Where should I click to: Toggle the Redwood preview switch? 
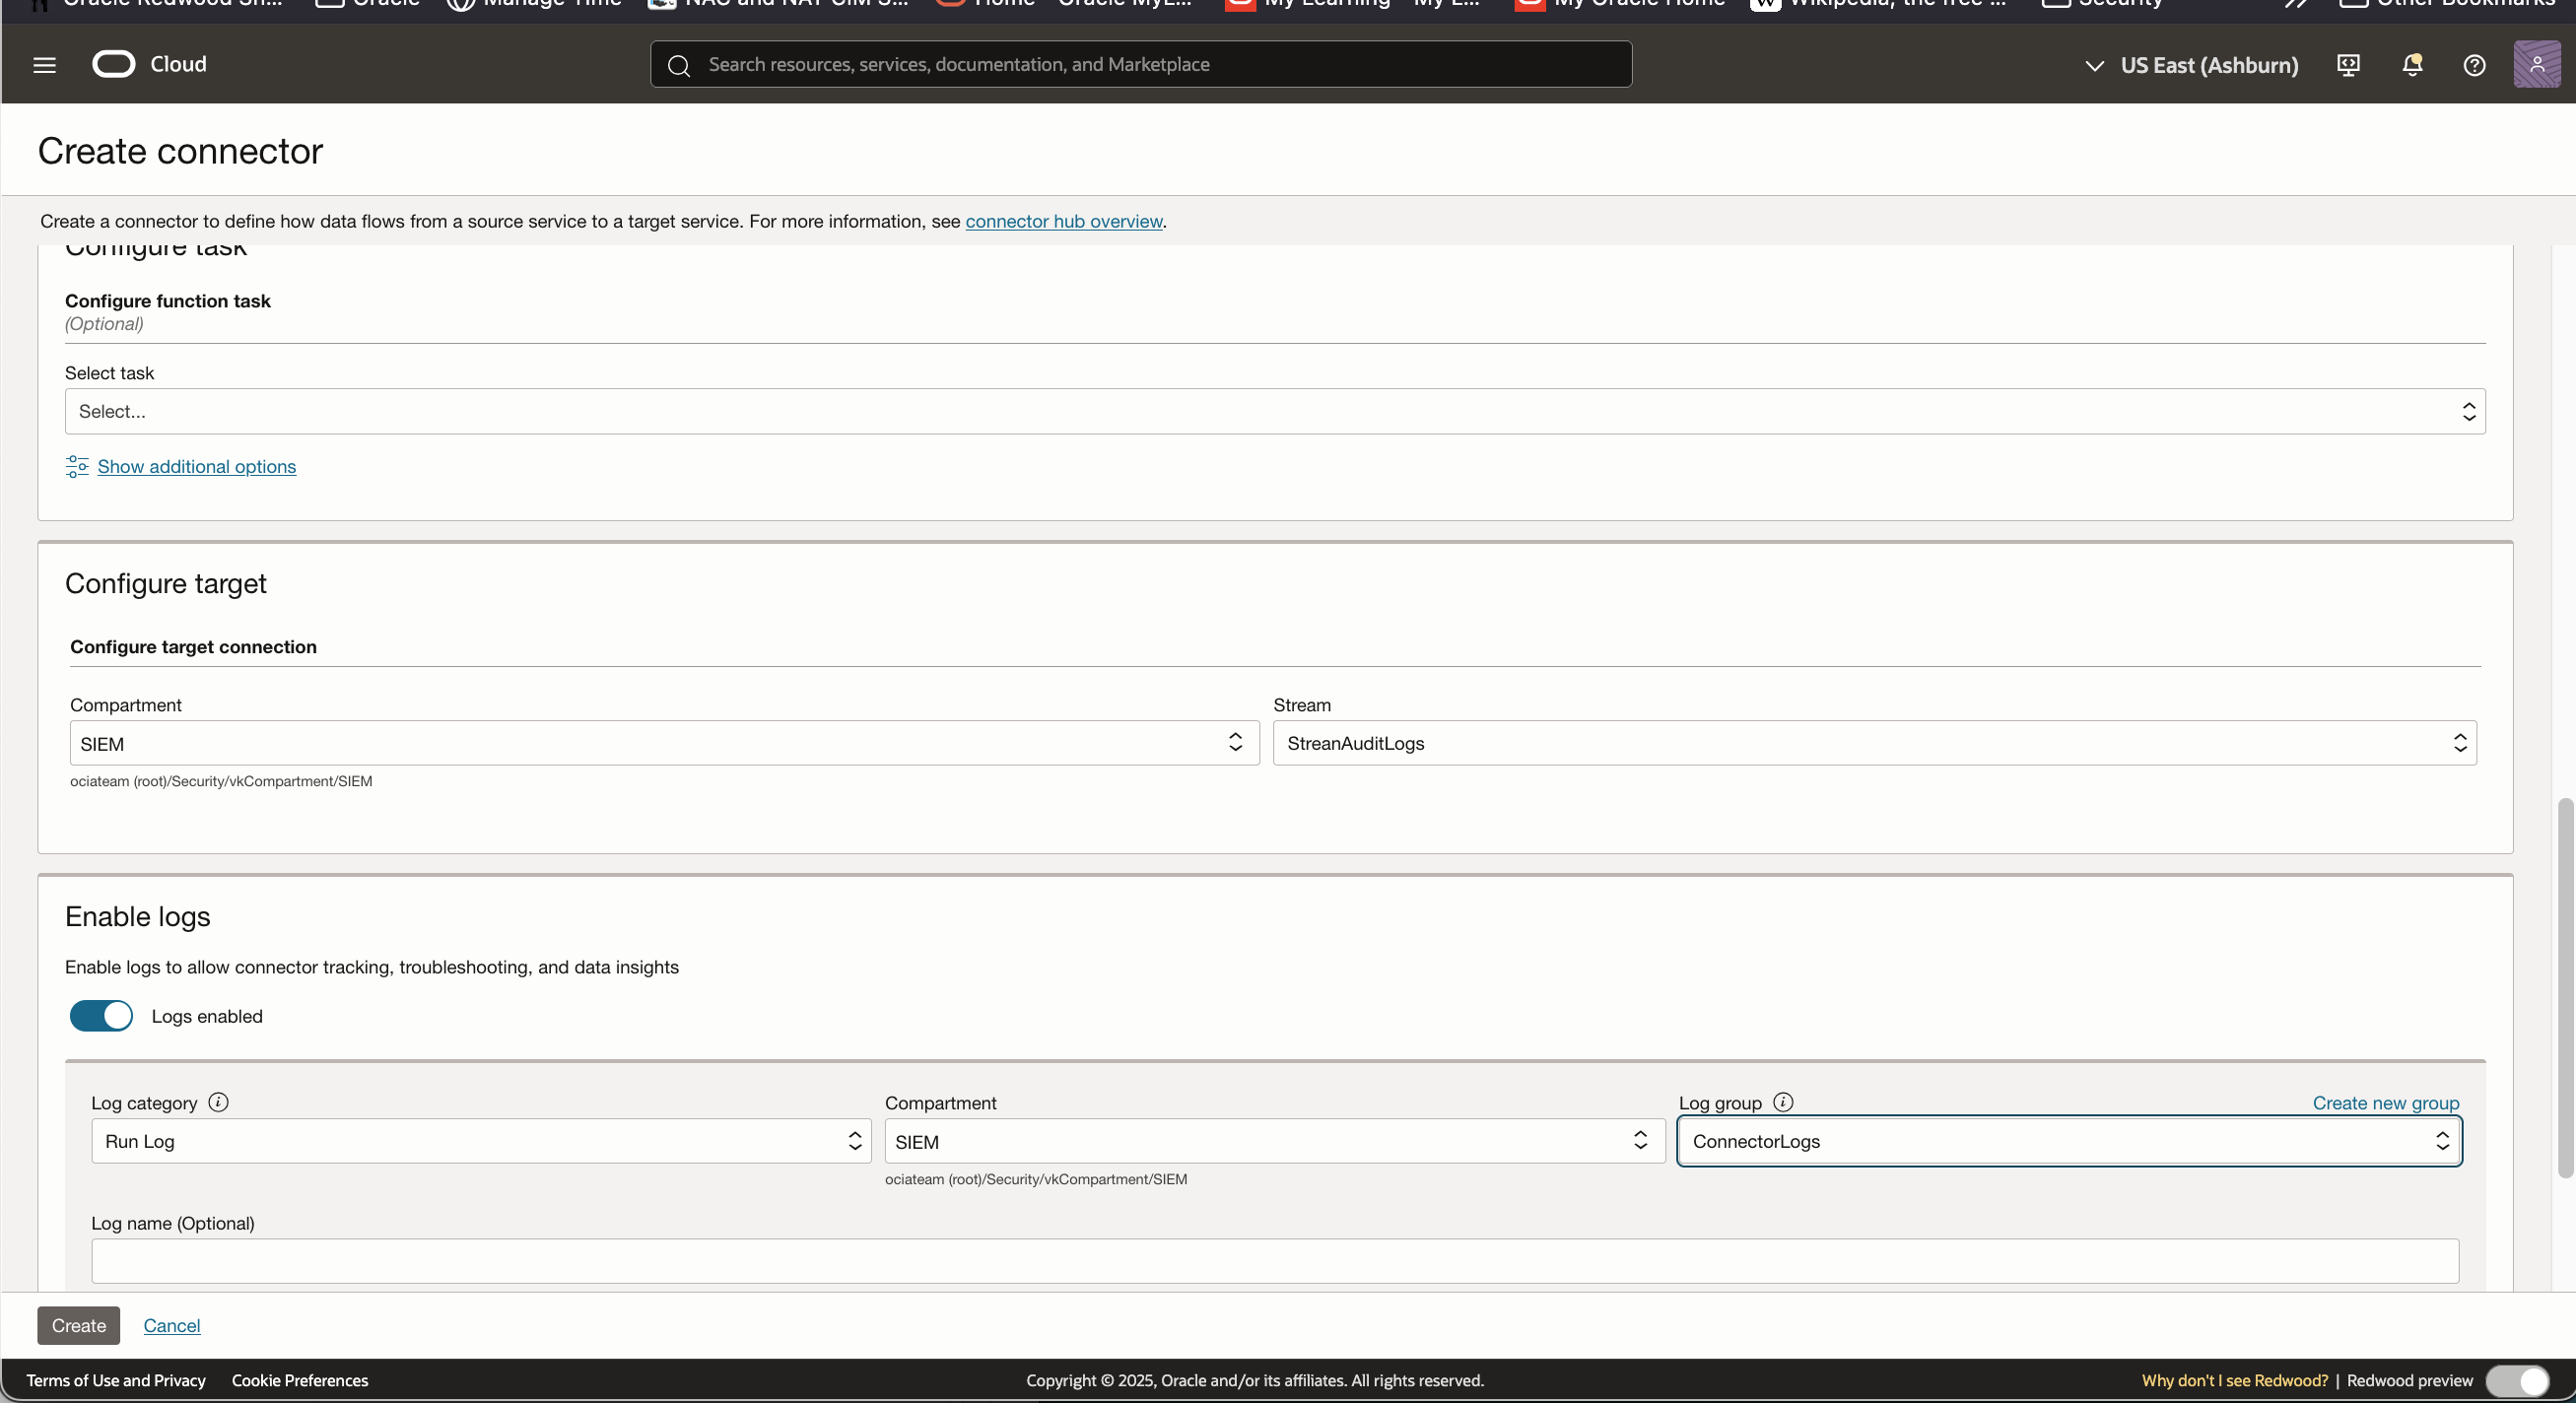click(2518, 1381)
